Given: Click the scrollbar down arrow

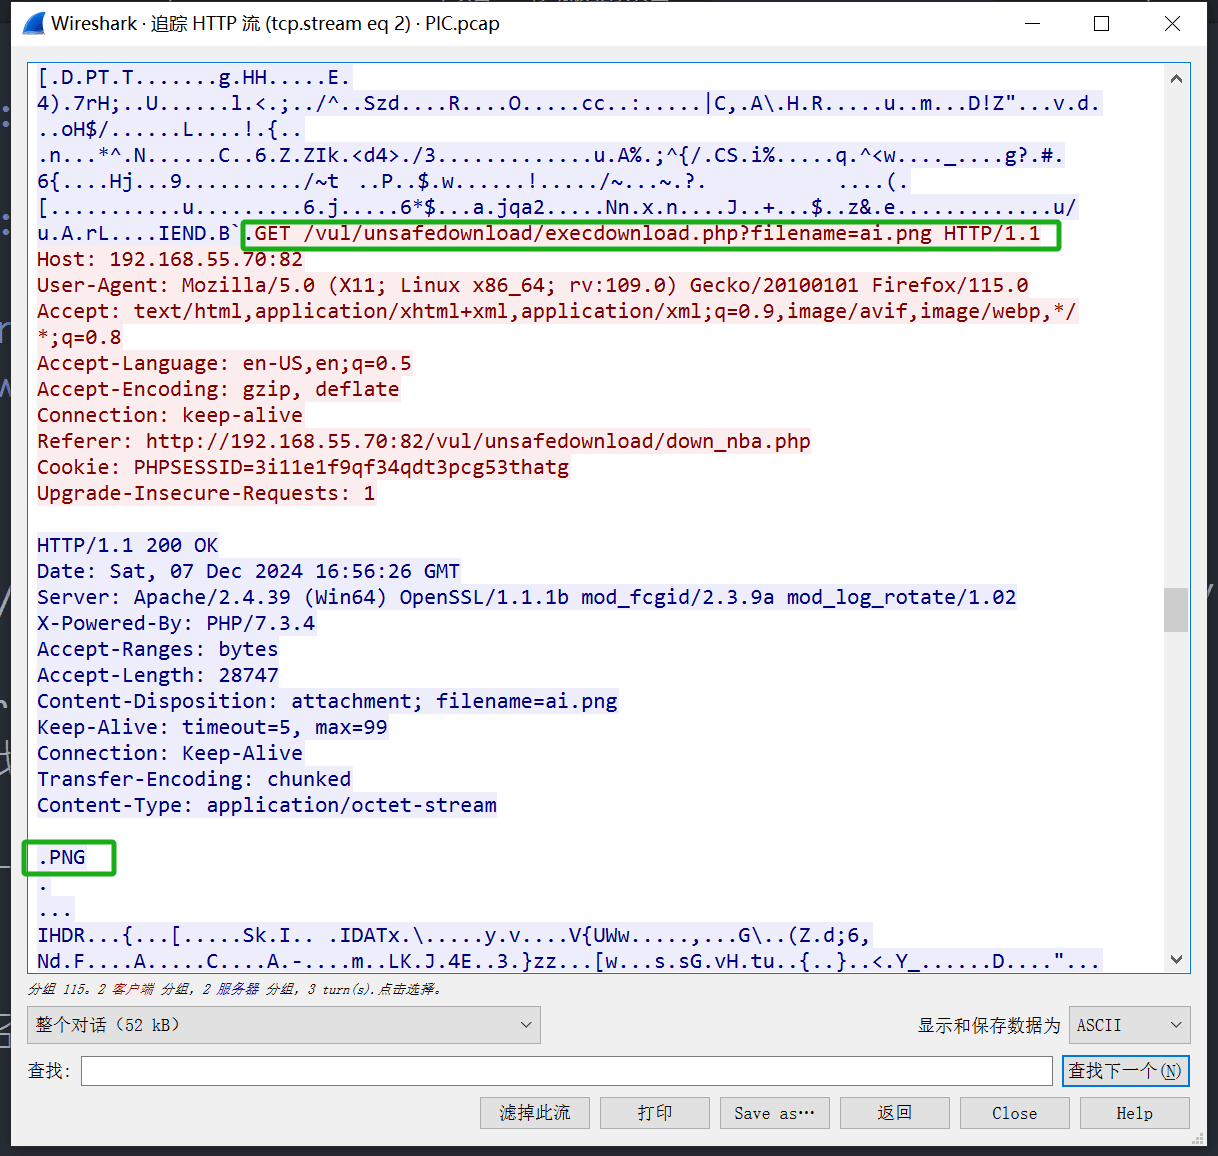Looking at the screenshot, I should [1176, 959].
